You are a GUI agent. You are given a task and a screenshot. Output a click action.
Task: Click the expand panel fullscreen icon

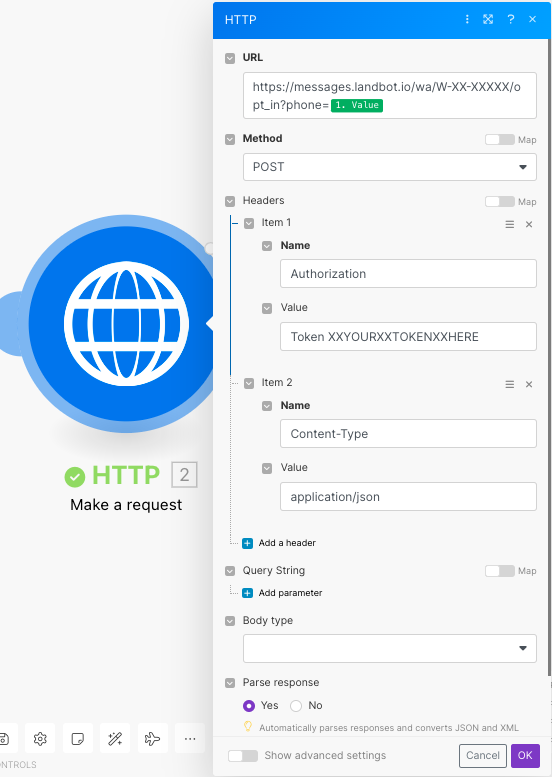(488, 19)
